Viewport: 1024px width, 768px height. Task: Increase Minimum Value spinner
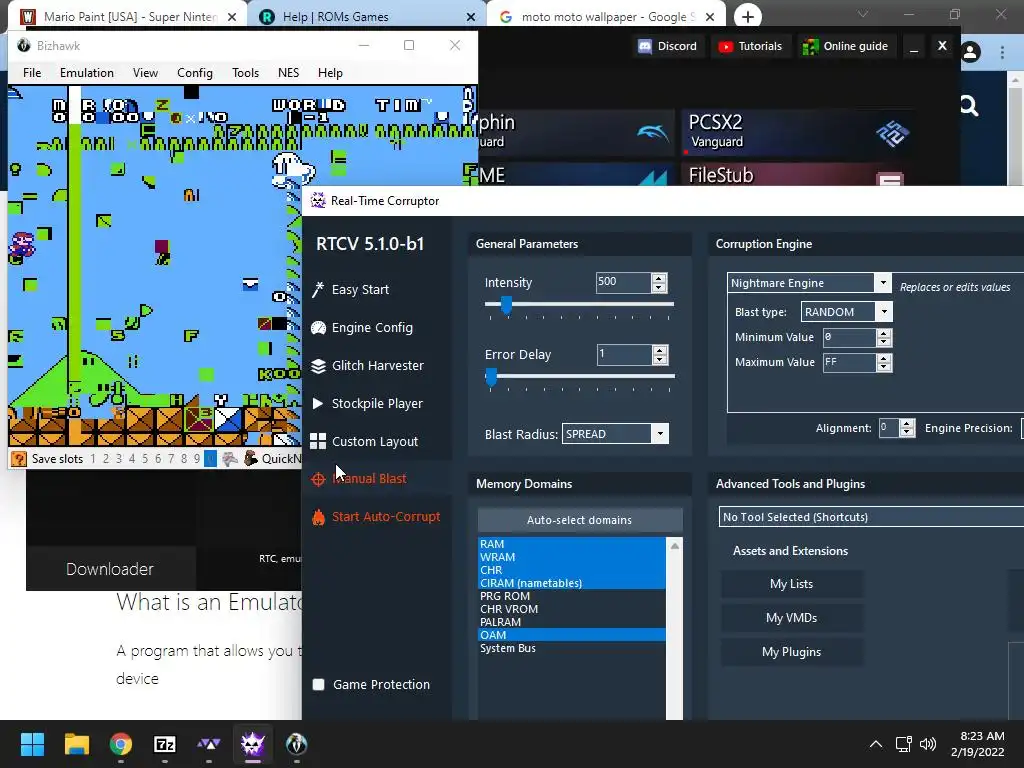click(x=884, y=333)
